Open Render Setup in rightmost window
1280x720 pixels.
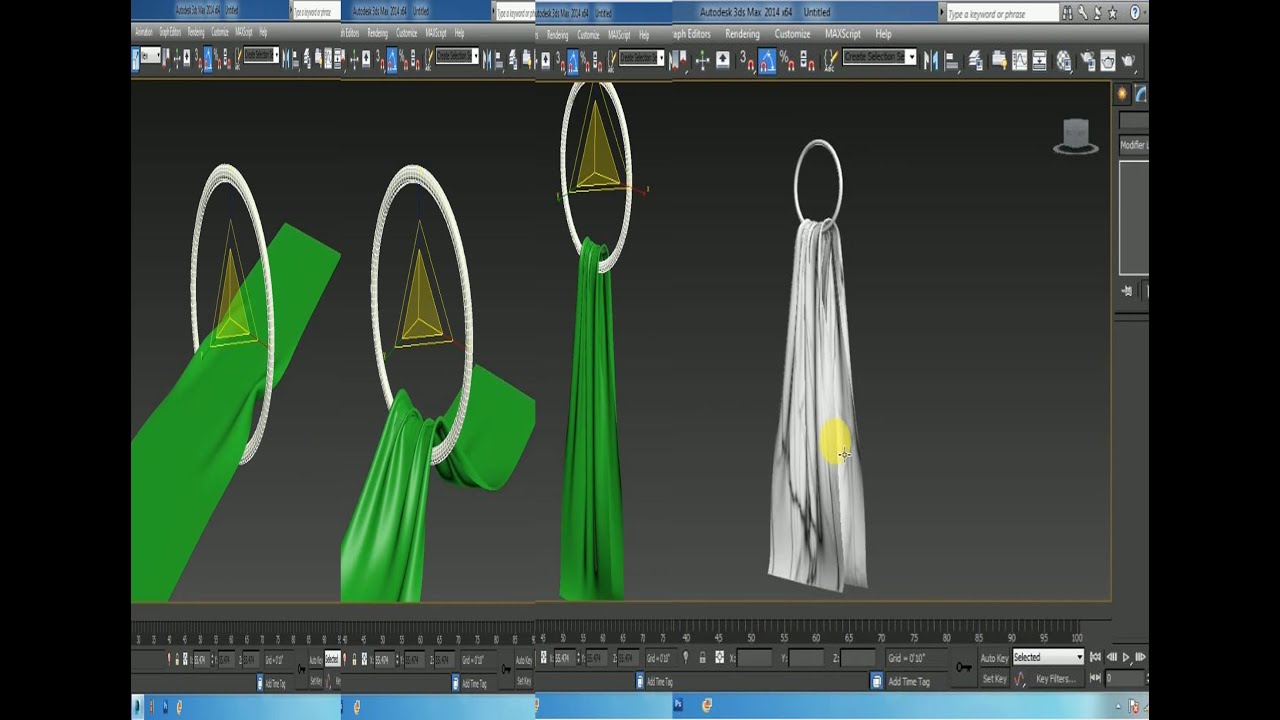pos(1087,60)
